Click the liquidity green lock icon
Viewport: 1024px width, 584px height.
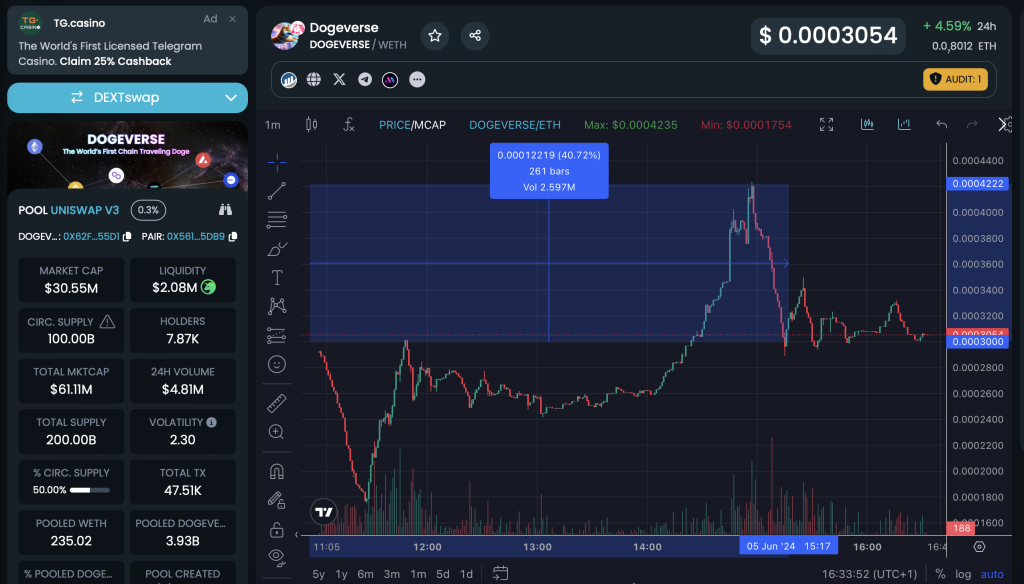(208, 287)
